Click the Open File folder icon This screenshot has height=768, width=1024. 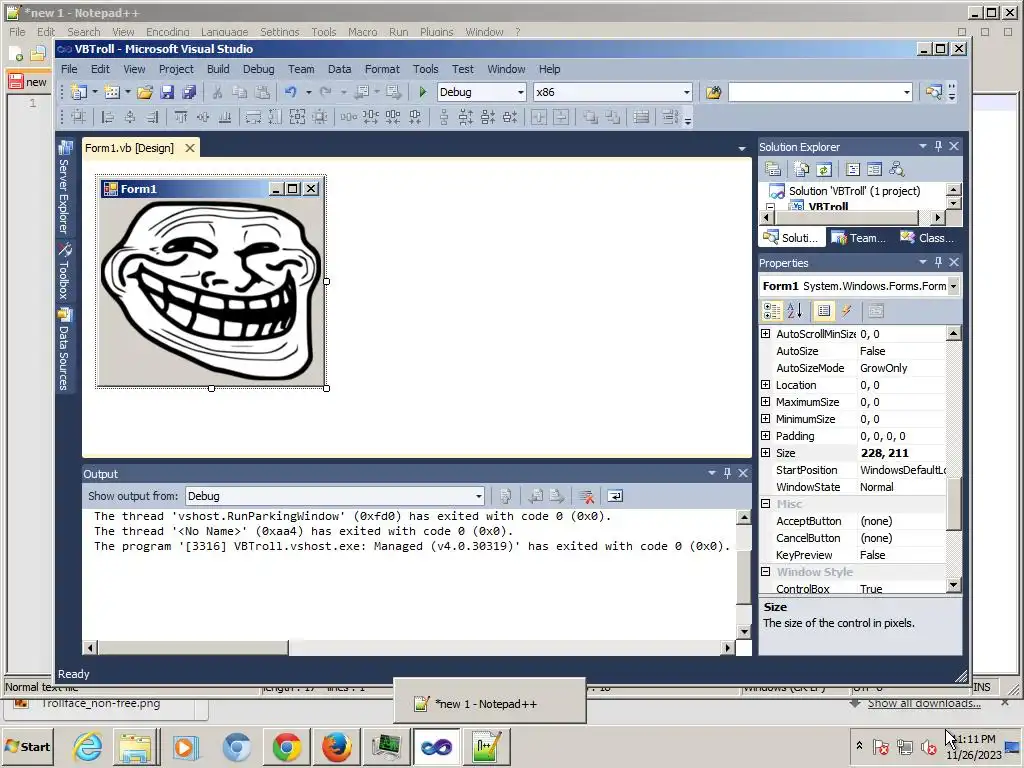pyautogui.click(x=145, y=92)
